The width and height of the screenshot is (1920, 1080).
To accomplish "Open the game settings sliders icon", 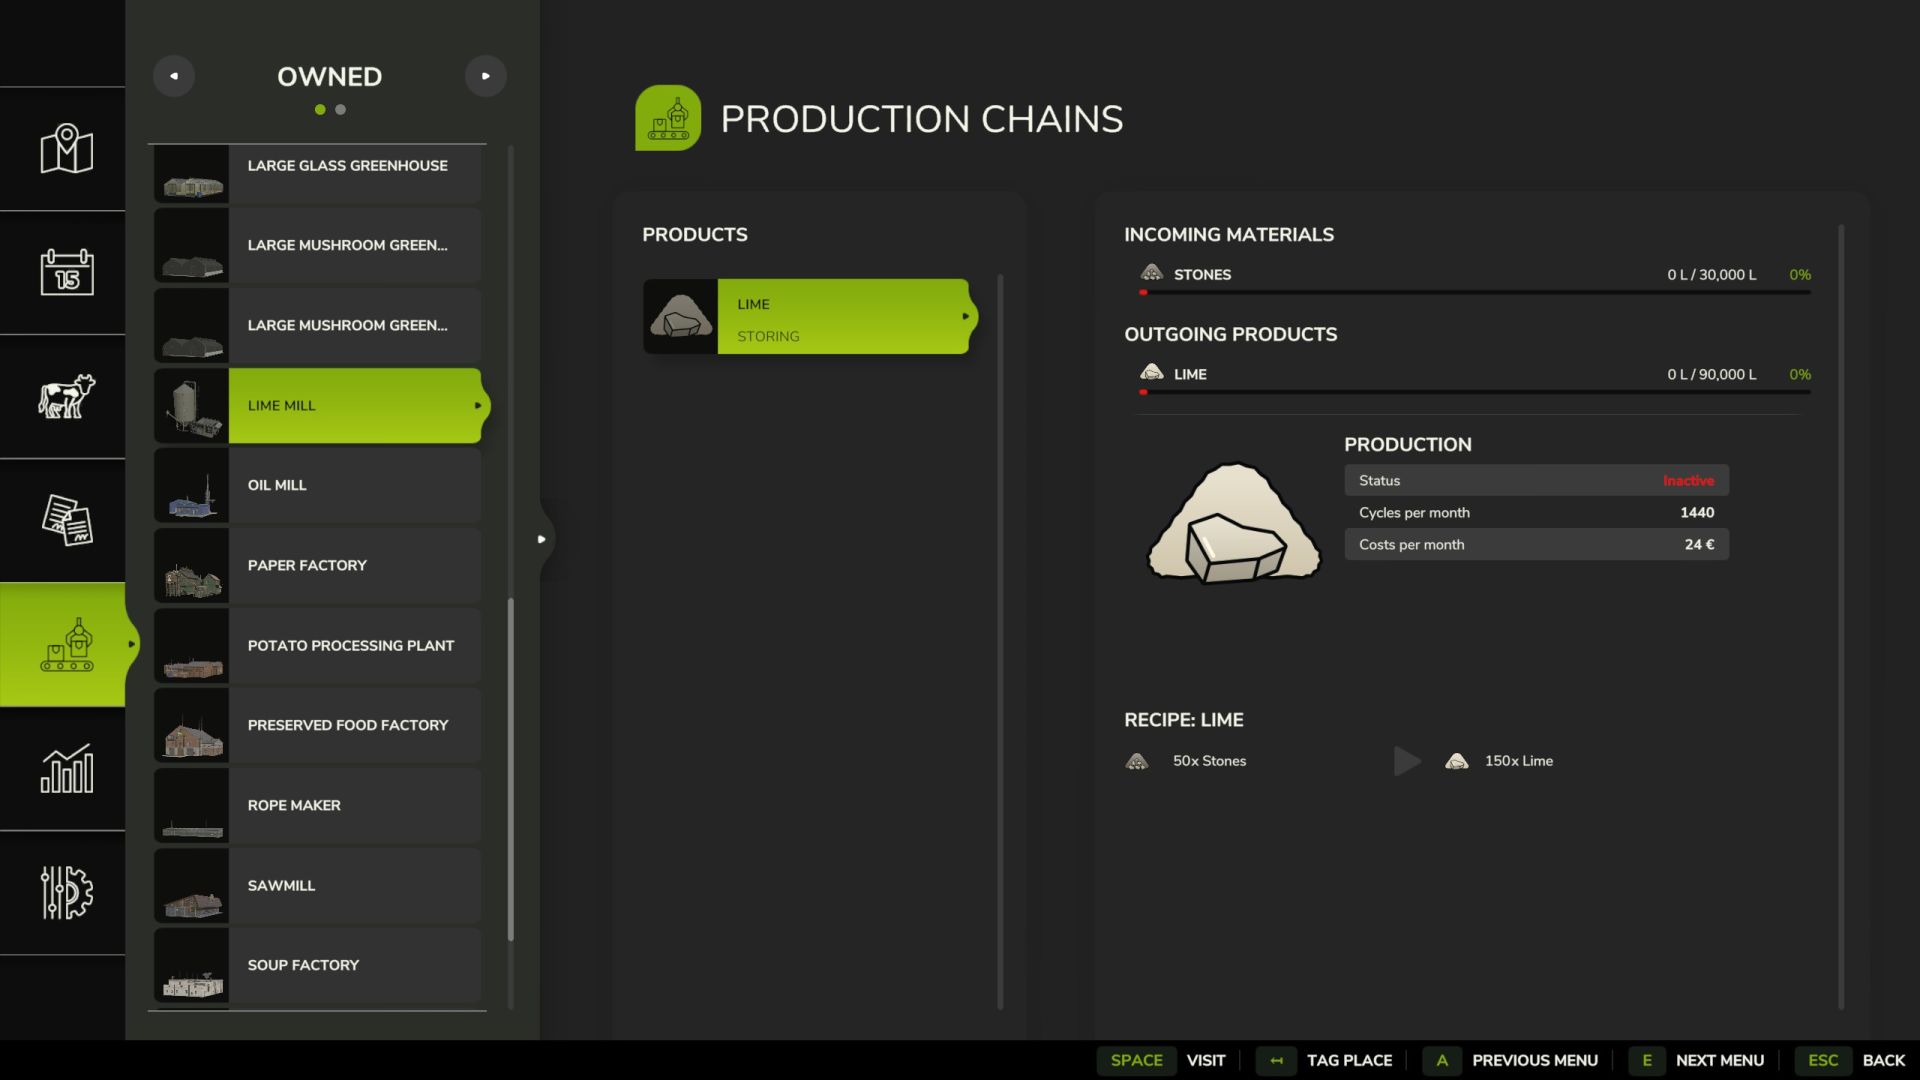I will point(66,892).
